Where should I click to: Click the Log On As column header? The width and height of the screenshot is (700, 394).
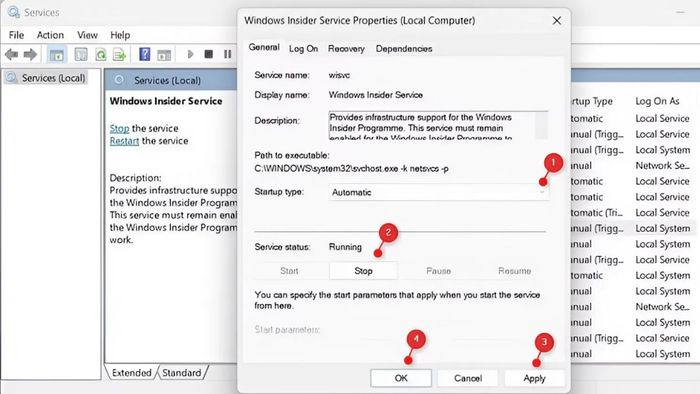pyautogui.click(x=657, y=101)
